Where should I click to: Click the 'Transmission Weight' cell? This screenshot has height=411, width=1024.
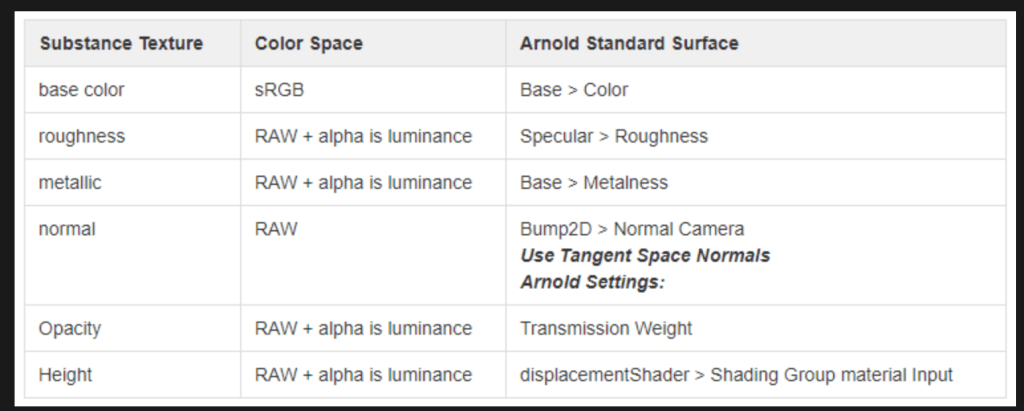point(606,328)
